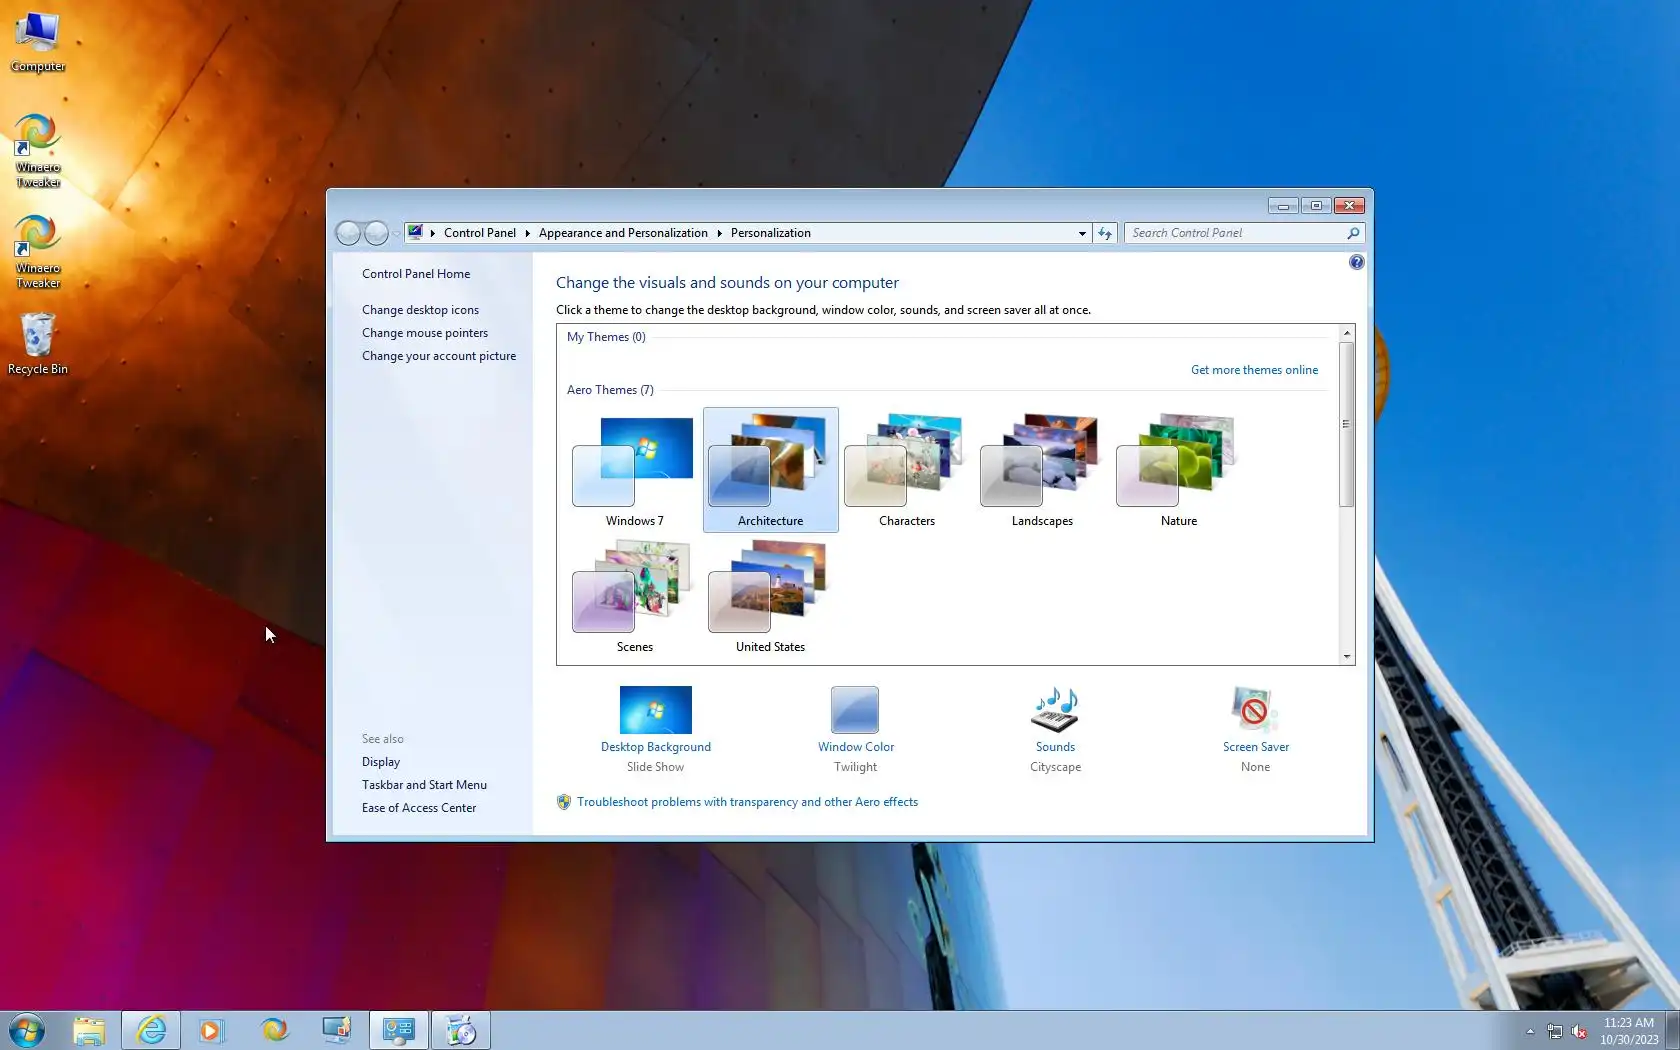The width and height of the screenshot is (1680, 1050).
Task: Select the Architecture theme
Action: [770, 470]
